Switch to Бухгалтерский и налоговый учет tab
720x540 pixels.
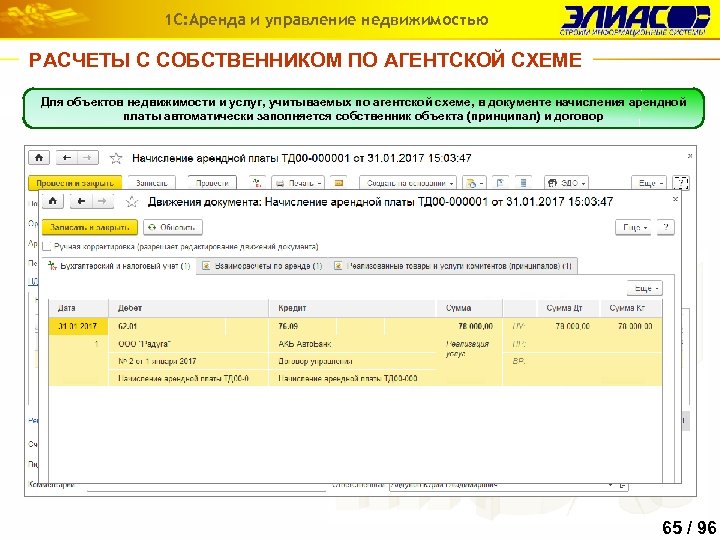[119, 266]
